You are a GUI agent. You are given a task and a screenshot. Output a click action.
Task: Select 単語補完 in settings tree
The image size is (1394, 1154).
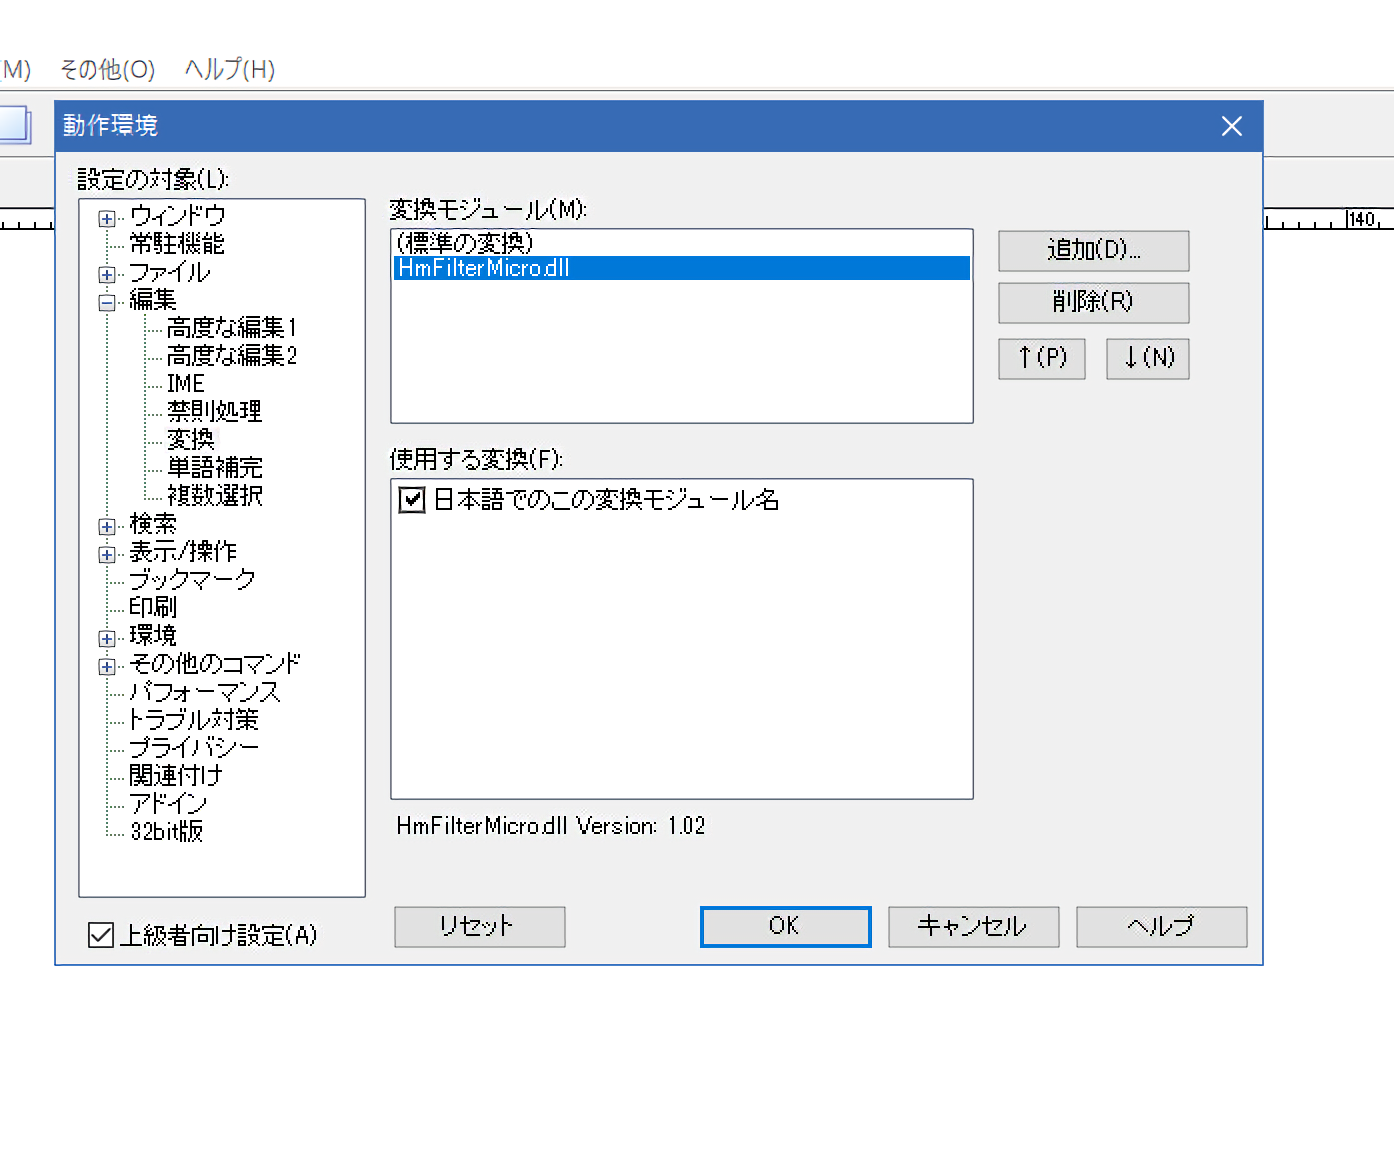point(214,467)
